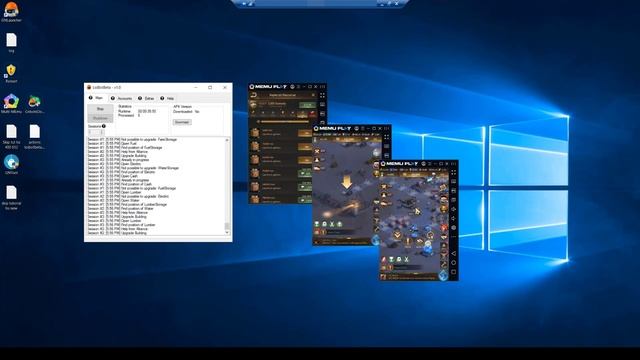Click the Sessions number stepper
This screenshot has height=360, width=640.
point(96,132)
